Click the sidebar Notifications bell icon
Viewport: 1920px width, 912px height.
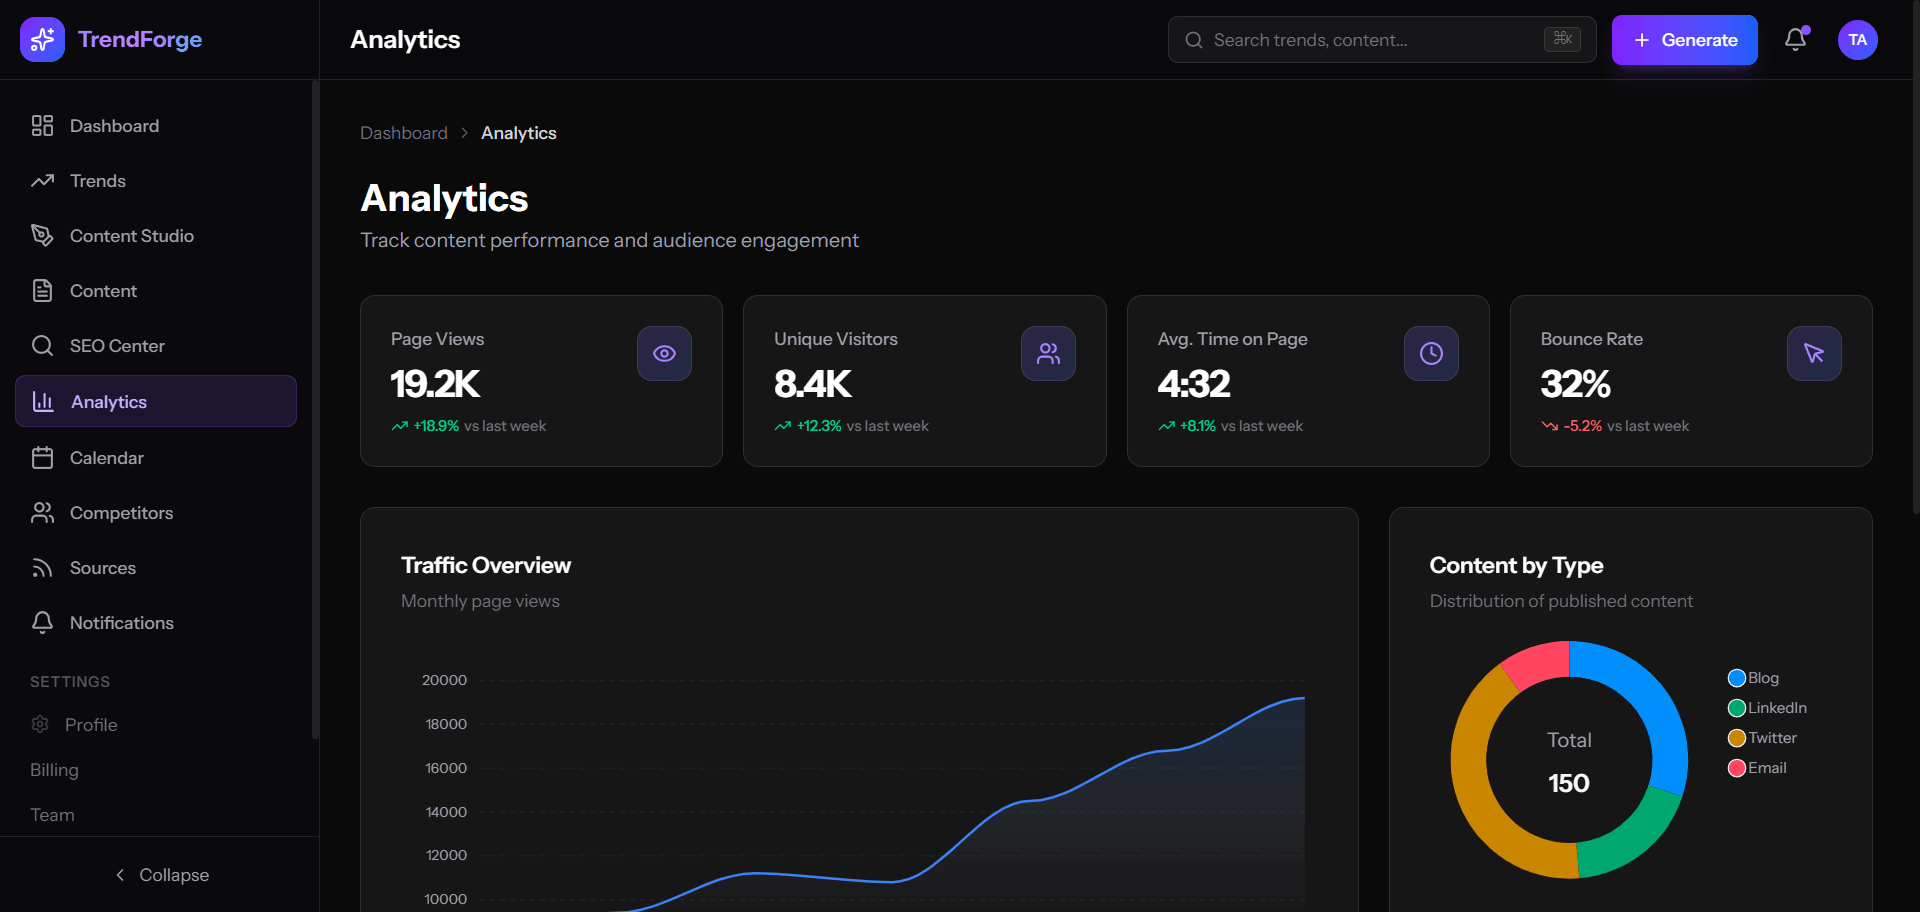click(x=42, y=623)
